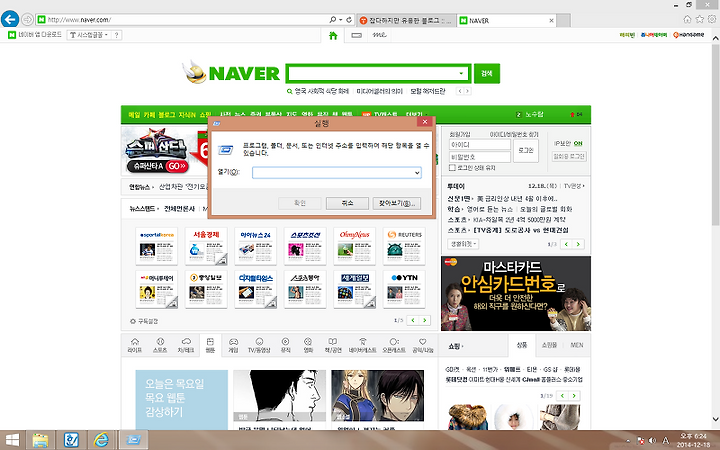Viewport: 720px width, 450px height.
Task: Go to the previous newsstand page arrow
Action: (413, 320)
